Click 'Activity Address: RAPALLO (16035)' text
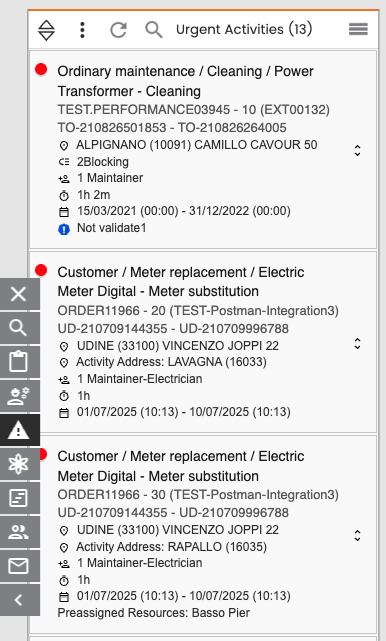 [171, 547]
